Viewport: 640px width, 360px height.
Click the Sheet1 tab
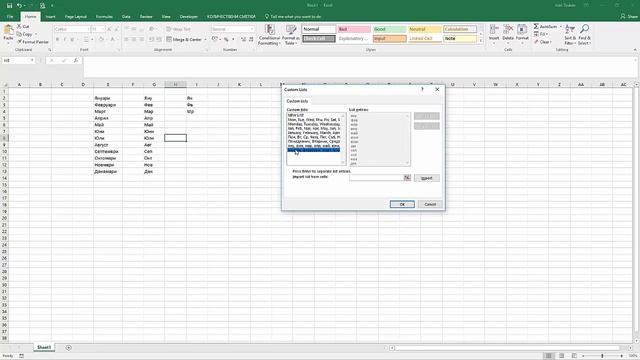(x=44, y=347)
